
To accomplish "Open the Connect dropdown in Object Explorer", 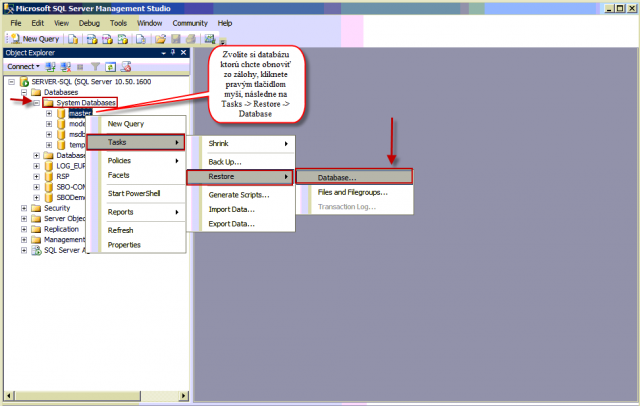I will (x=23, y=66).
